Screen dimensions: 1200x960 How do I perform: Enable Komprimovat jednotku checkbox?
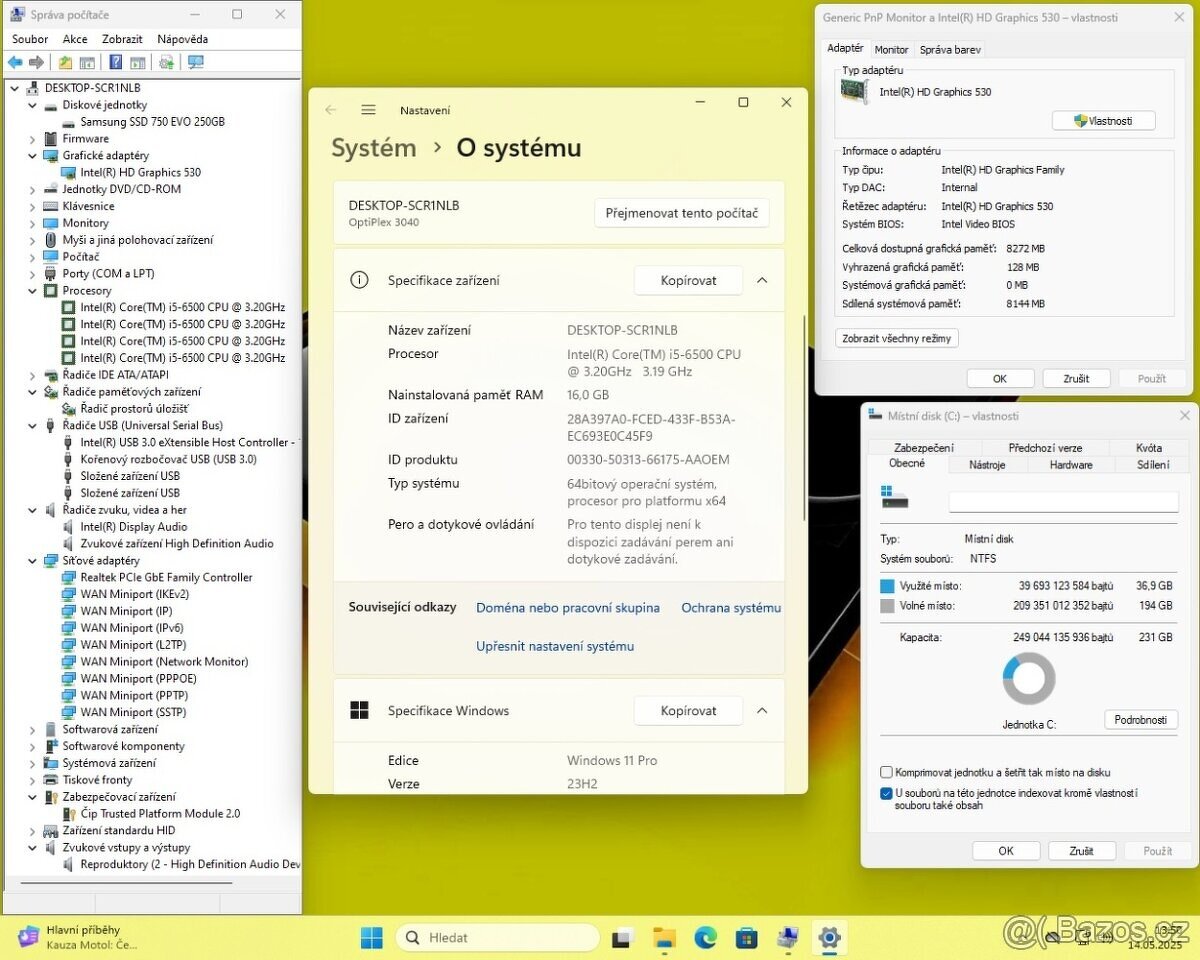coord(886,773)
